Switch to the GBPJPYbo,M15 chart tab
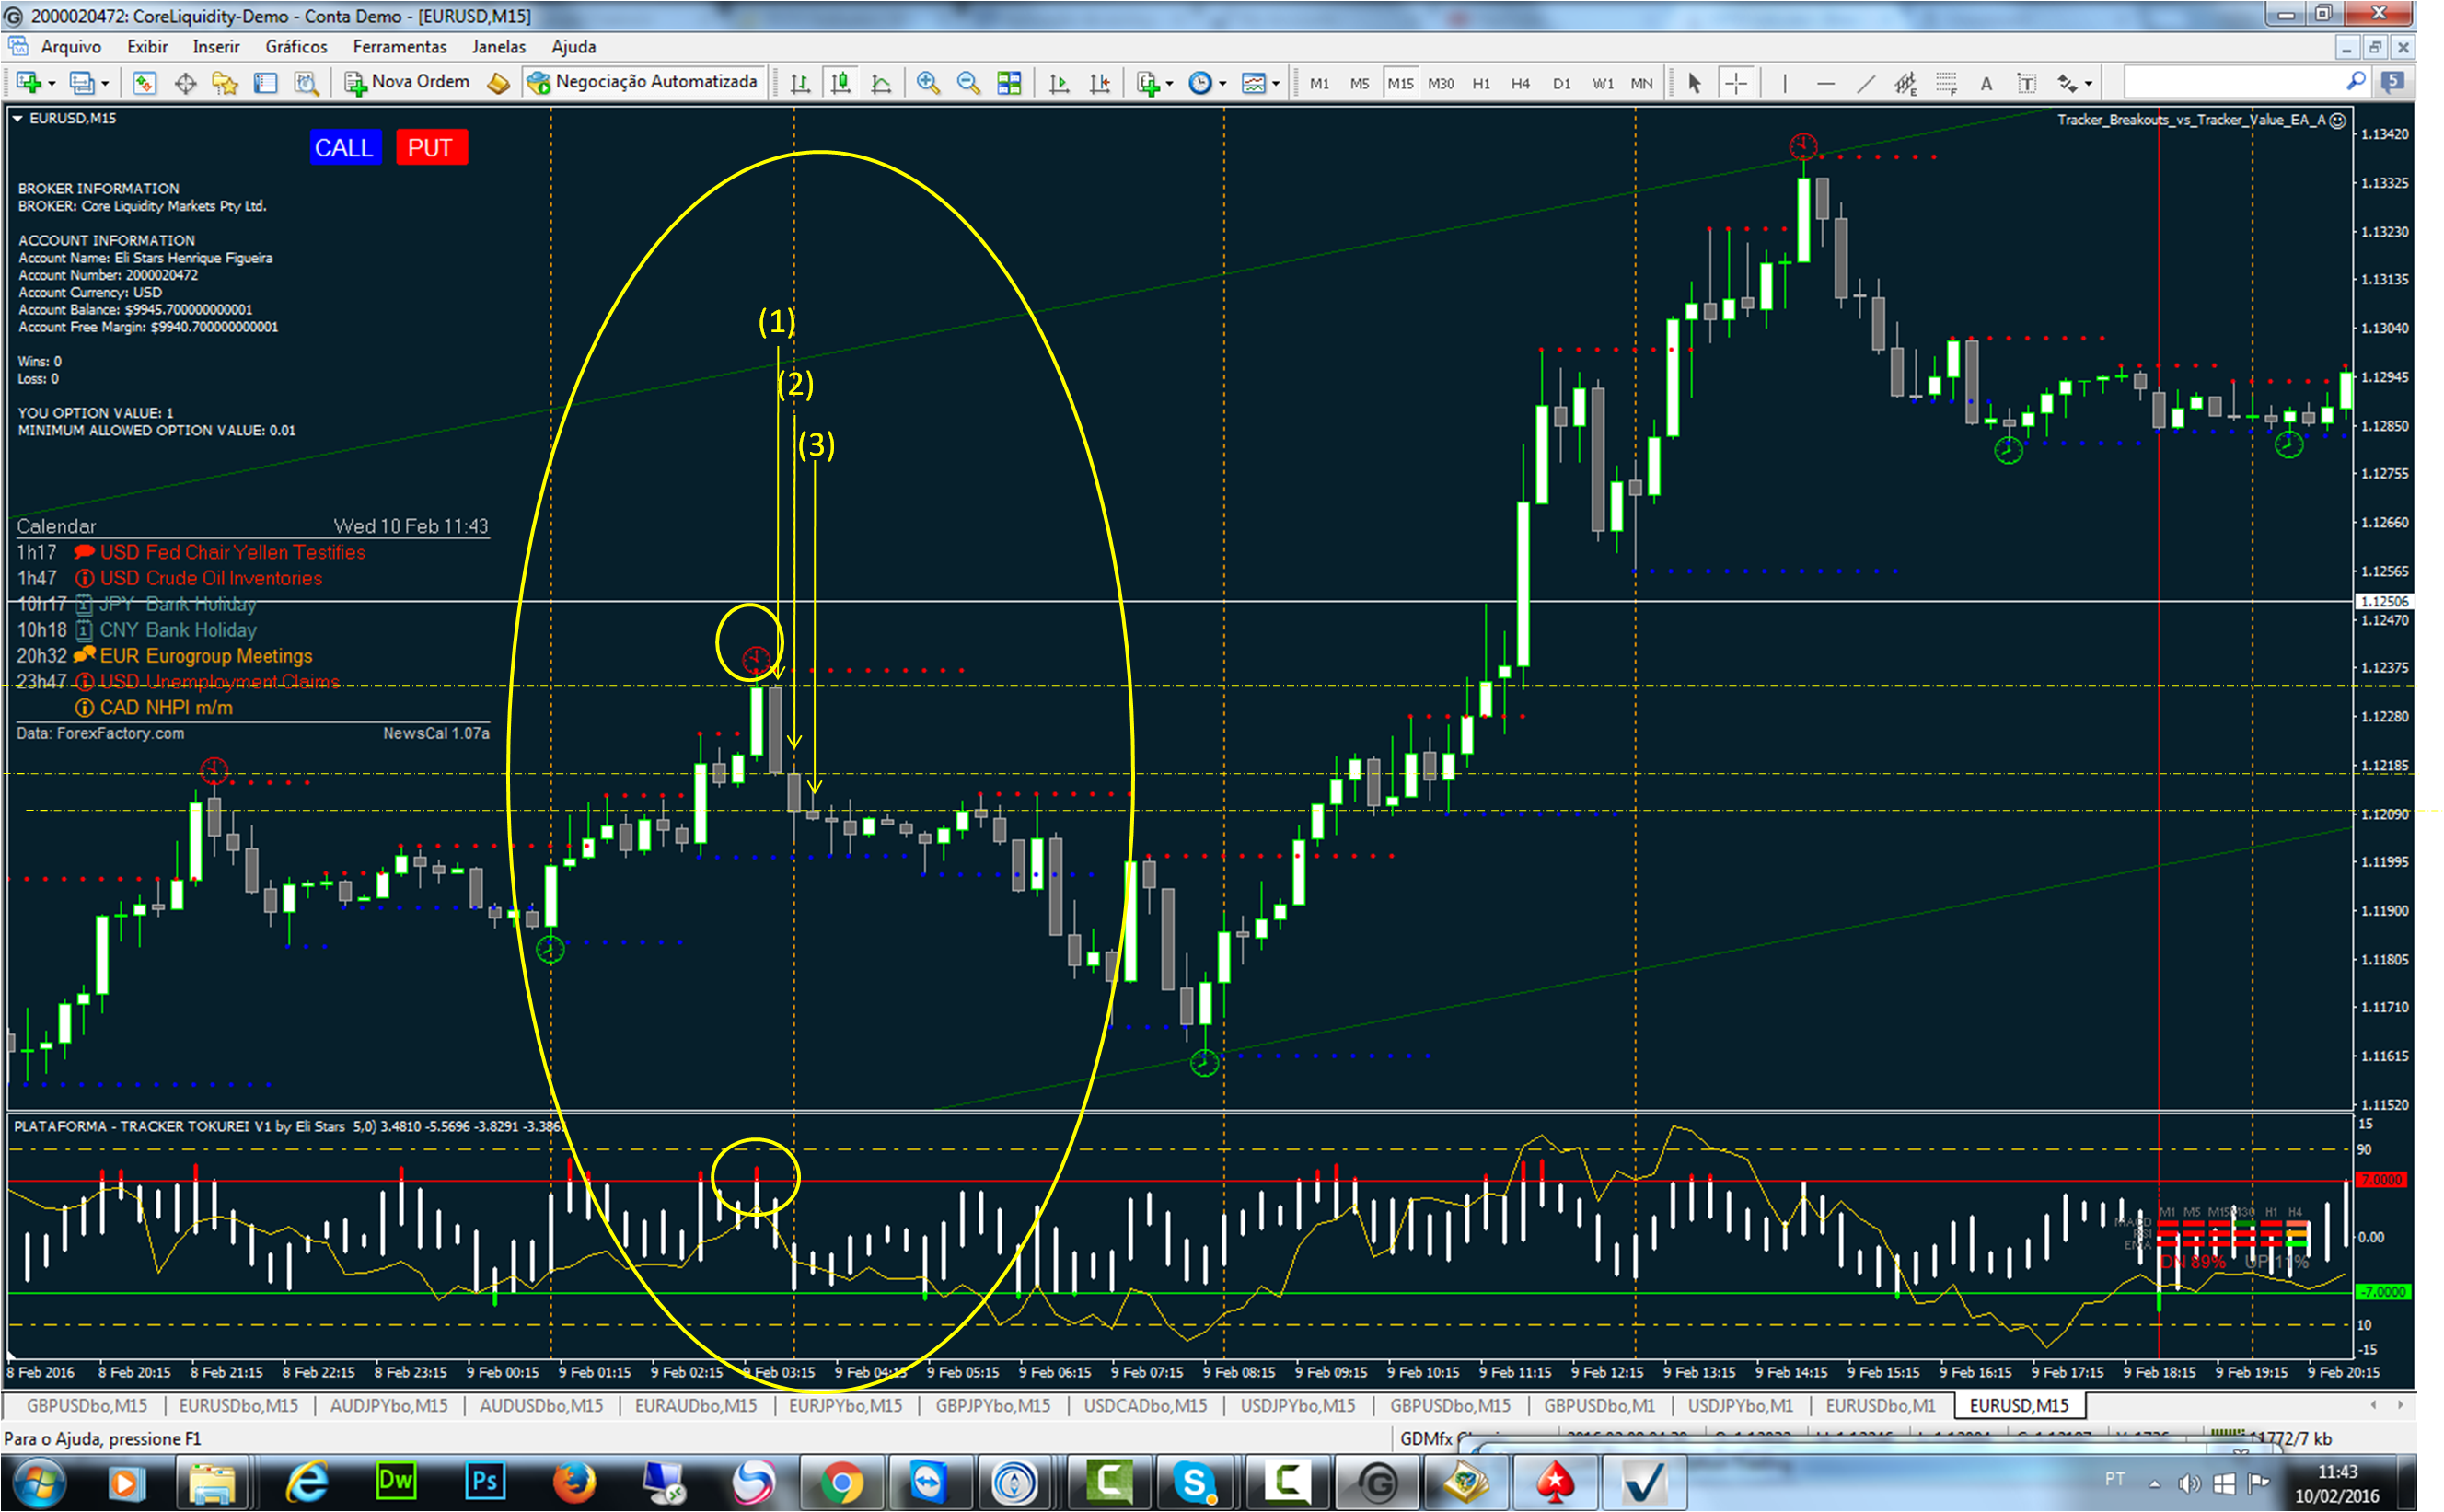 point(992,1405)
